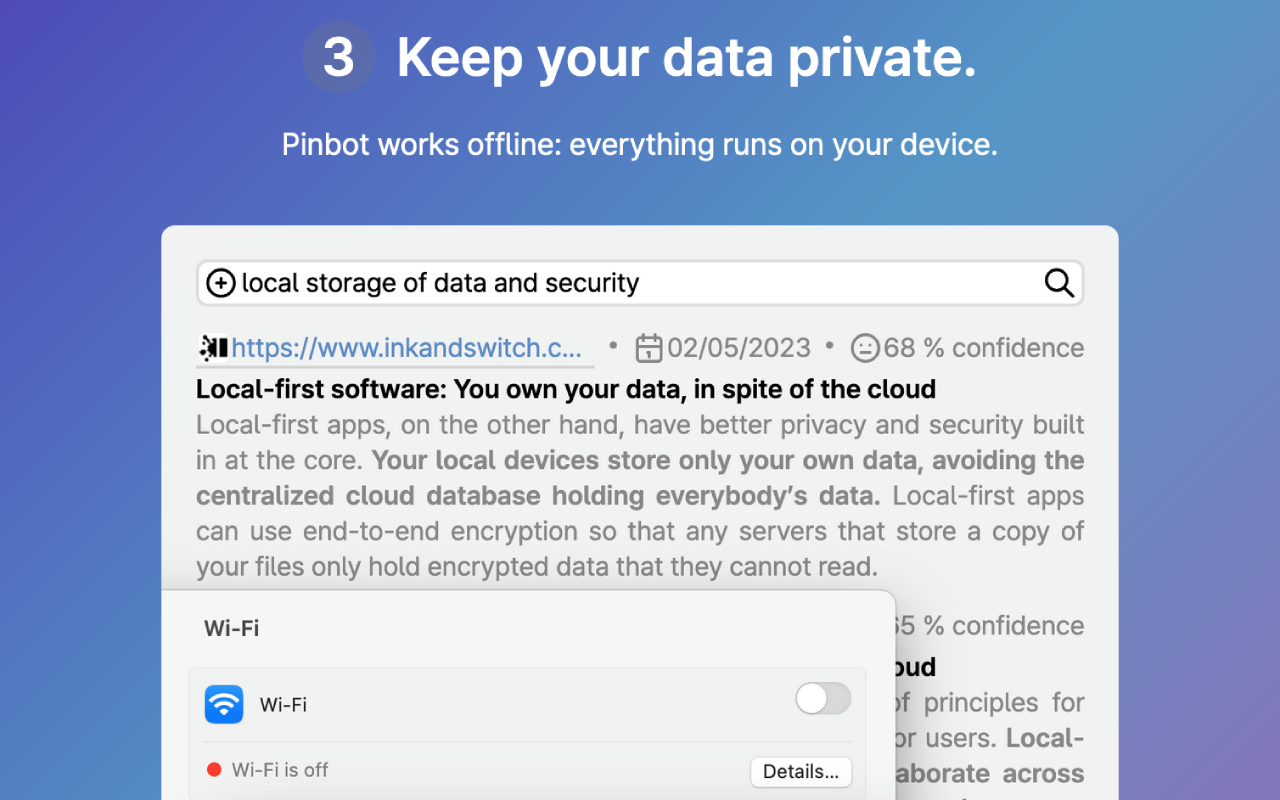The height and width of the screenshot is (800, 1280).
Task: Click the calendar icon beside 02/05/2023
Action: (x=649, y=348)
